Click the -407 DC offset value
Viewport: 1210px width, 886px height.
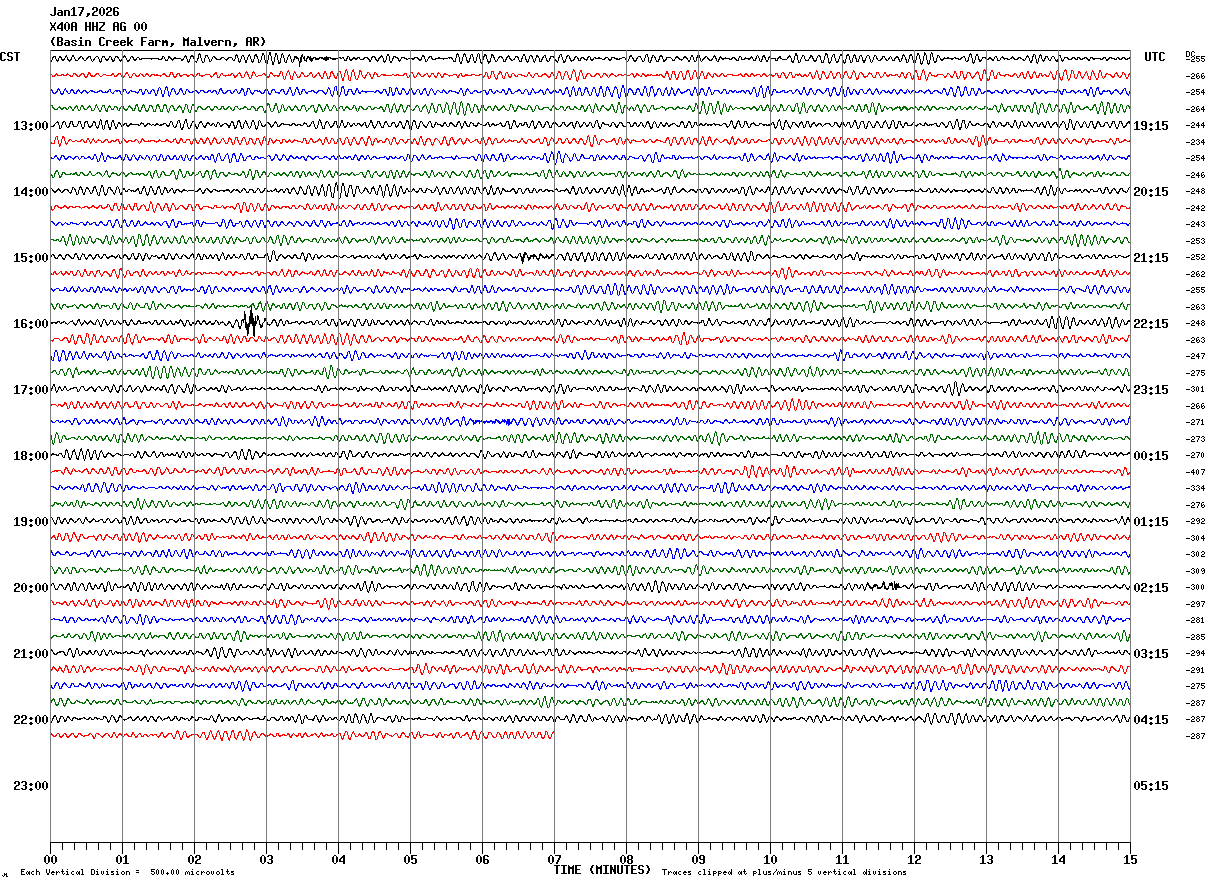pos(1195,471)
